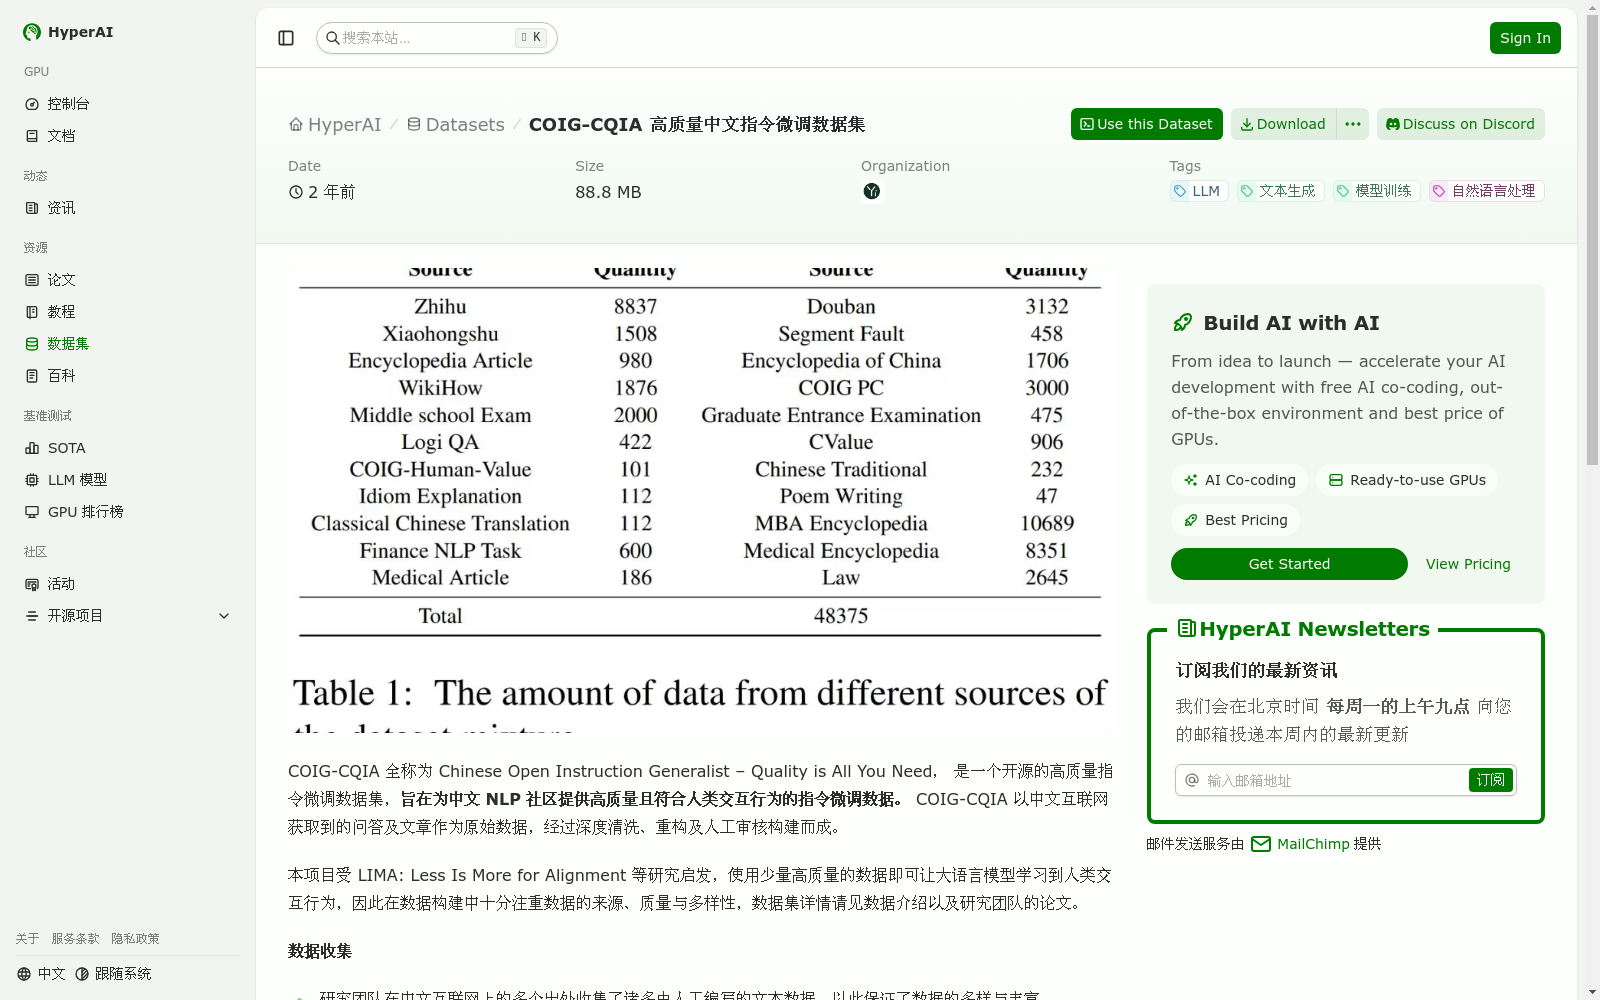This screenshot has height=1000, width=1600.
Task: Open the LLM 模型 chip icon
Action: click(32, 480)
